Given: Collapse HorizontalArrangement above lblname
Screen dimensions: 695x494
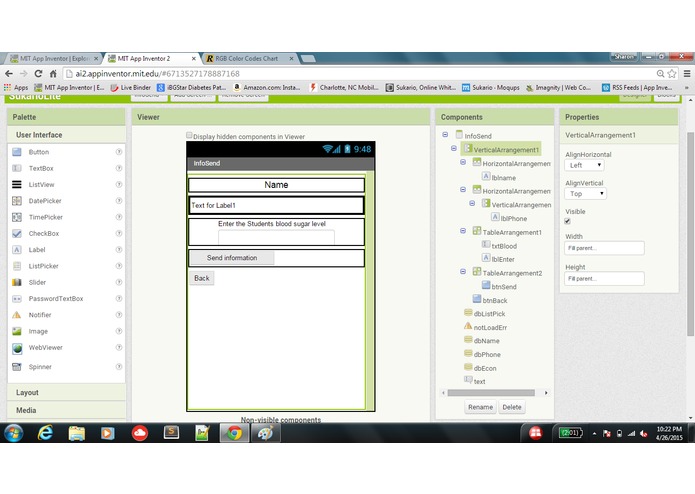Looking at the screenshot, I should [x=463, y=162].
